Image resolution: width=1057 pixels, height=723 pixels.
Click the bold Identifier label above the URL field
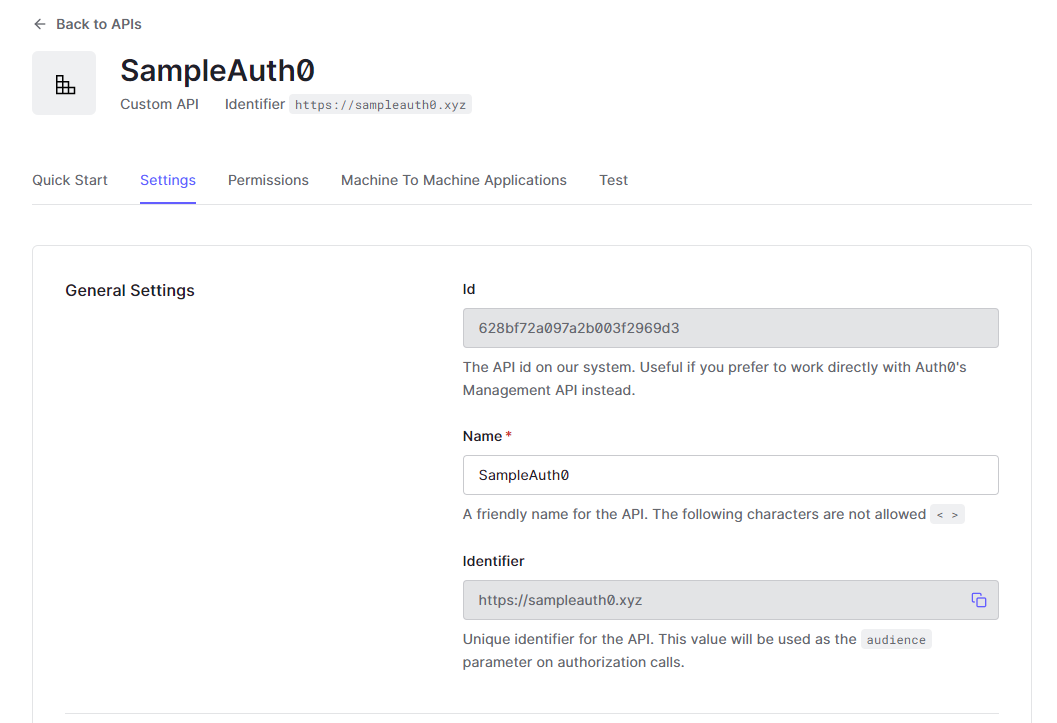click(x=493, y=561)
